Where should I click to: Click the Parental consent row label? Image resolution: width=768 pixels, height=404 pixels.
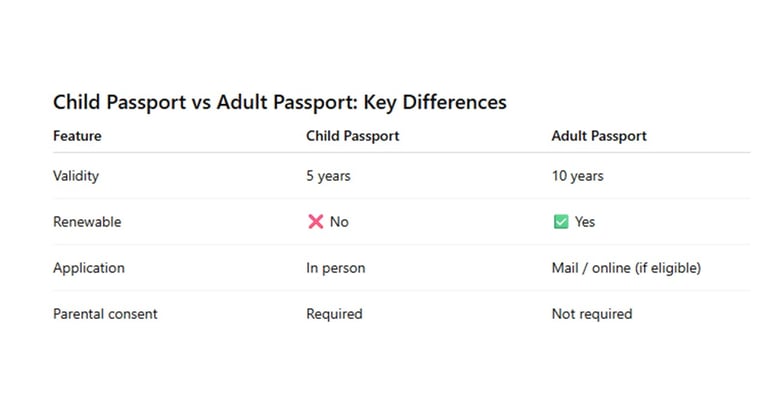tap(105, 314)
